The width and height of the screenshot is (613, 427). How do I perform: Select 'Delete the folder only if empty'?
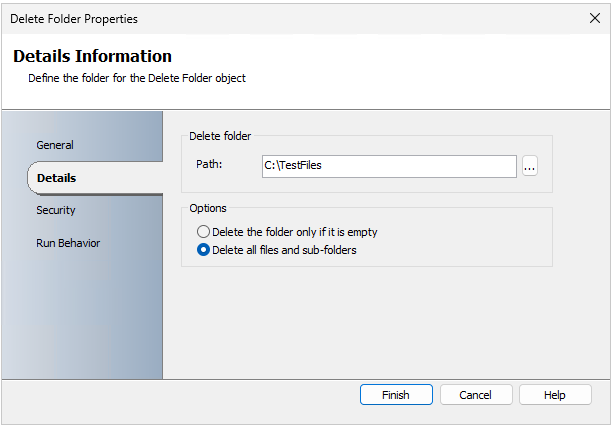(203, 232)
